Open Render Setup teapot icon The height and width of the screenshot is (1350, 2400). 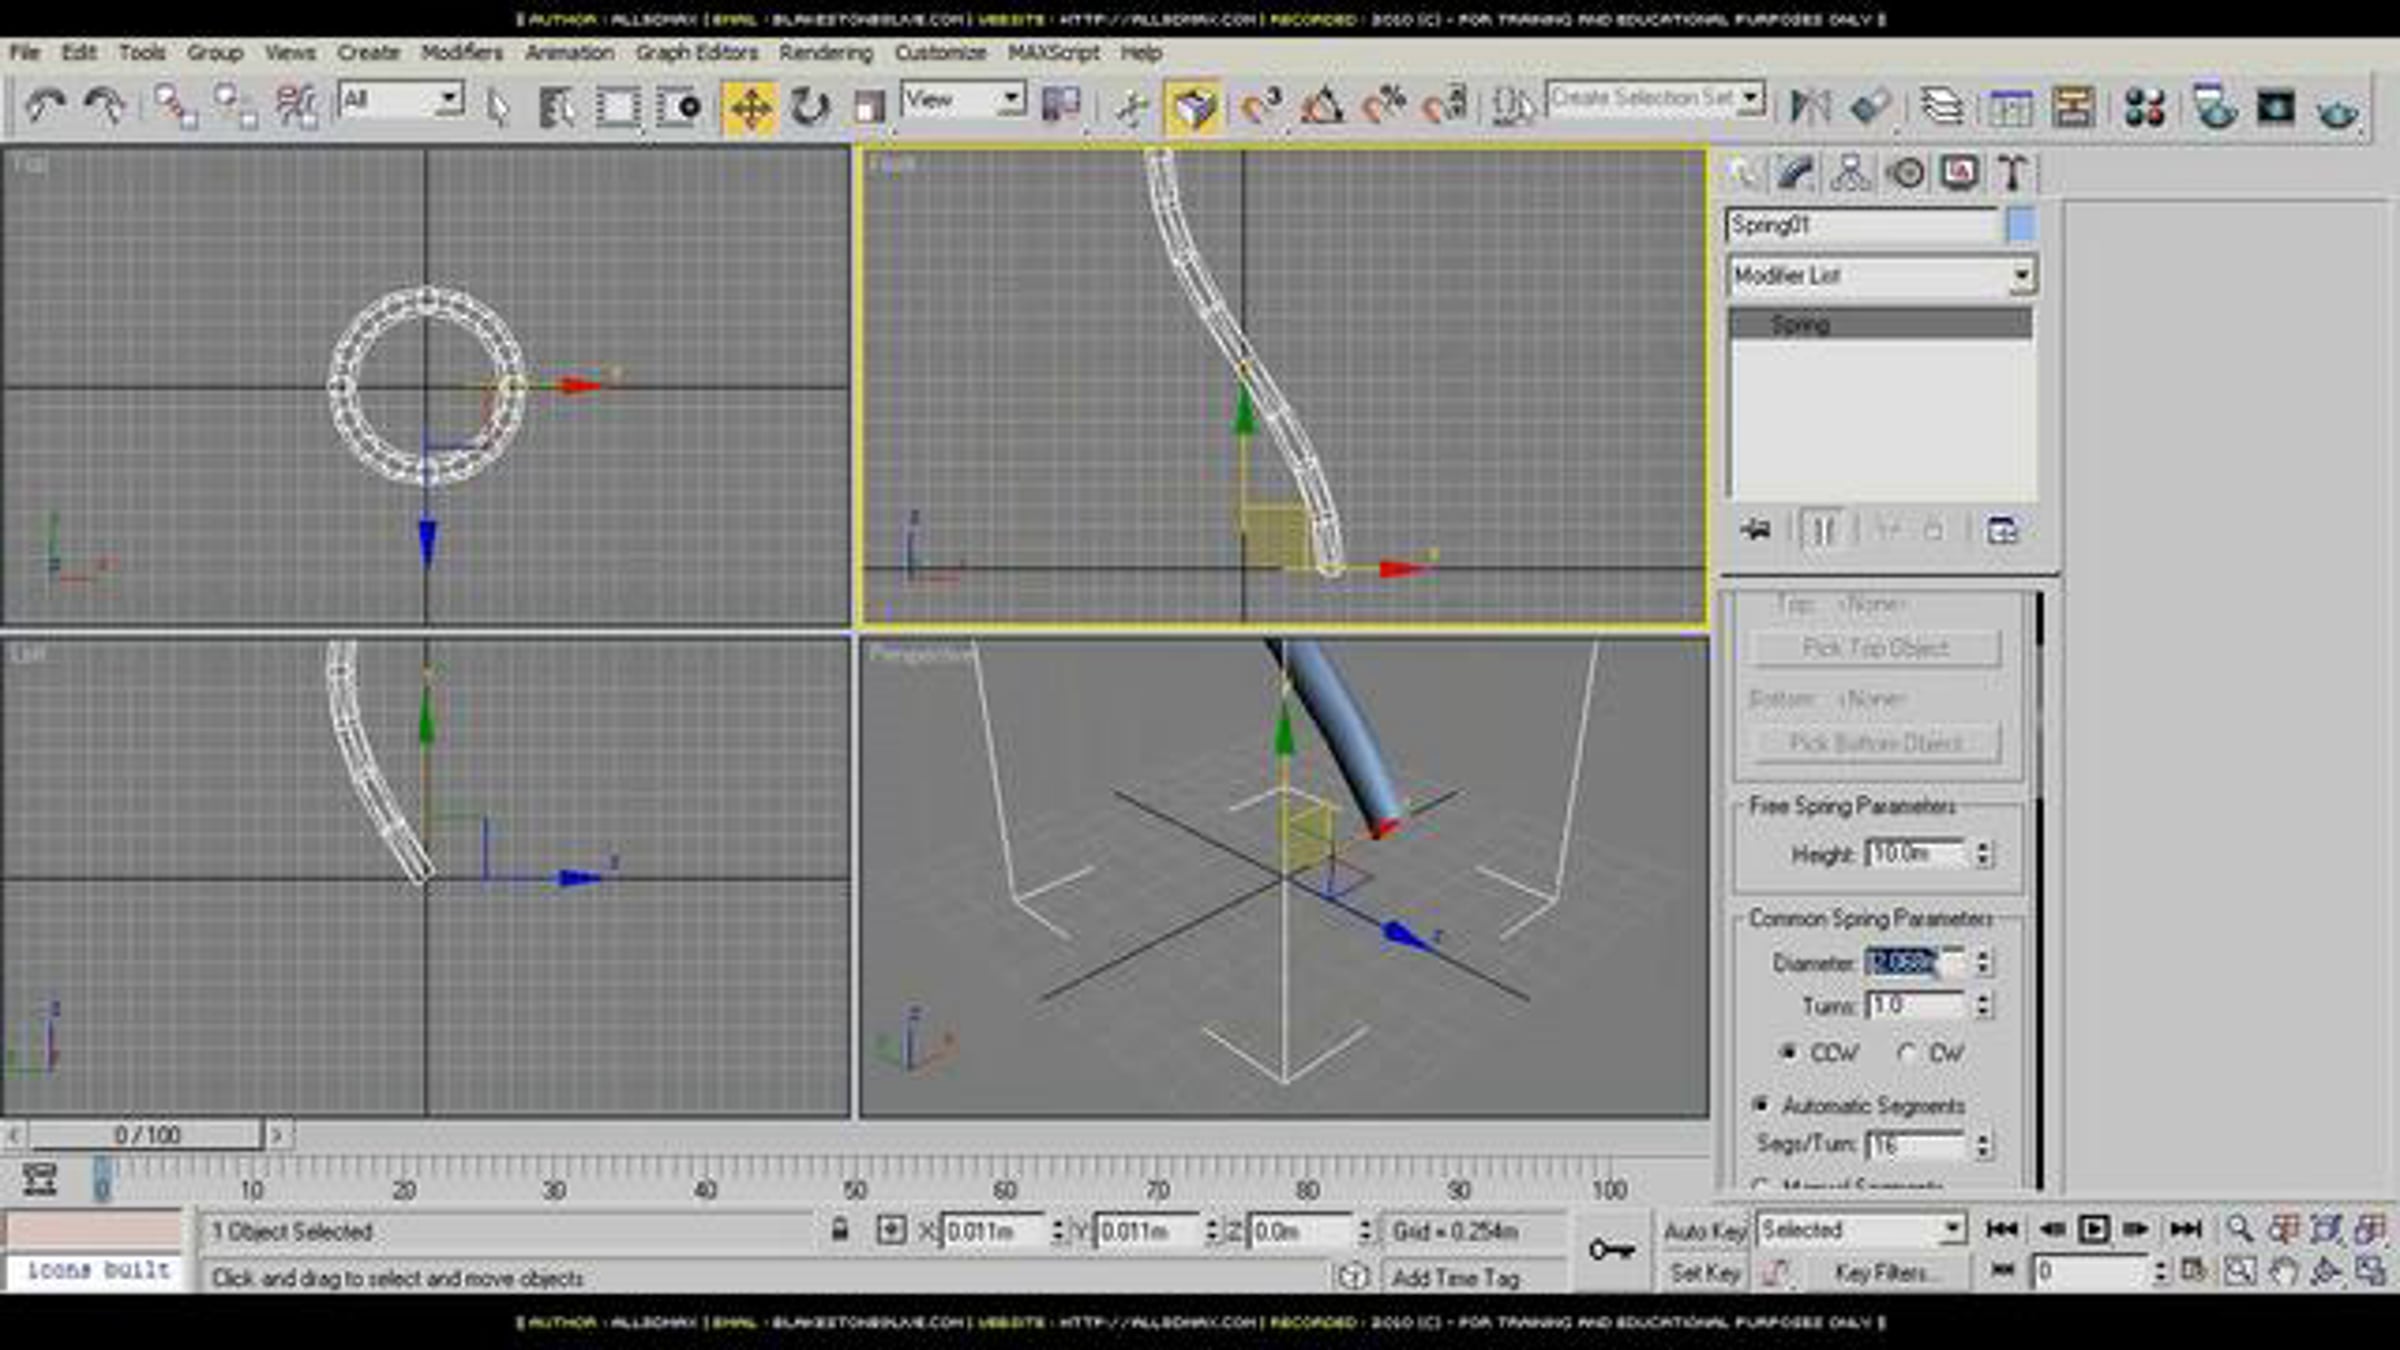(x=2214, y=106)
